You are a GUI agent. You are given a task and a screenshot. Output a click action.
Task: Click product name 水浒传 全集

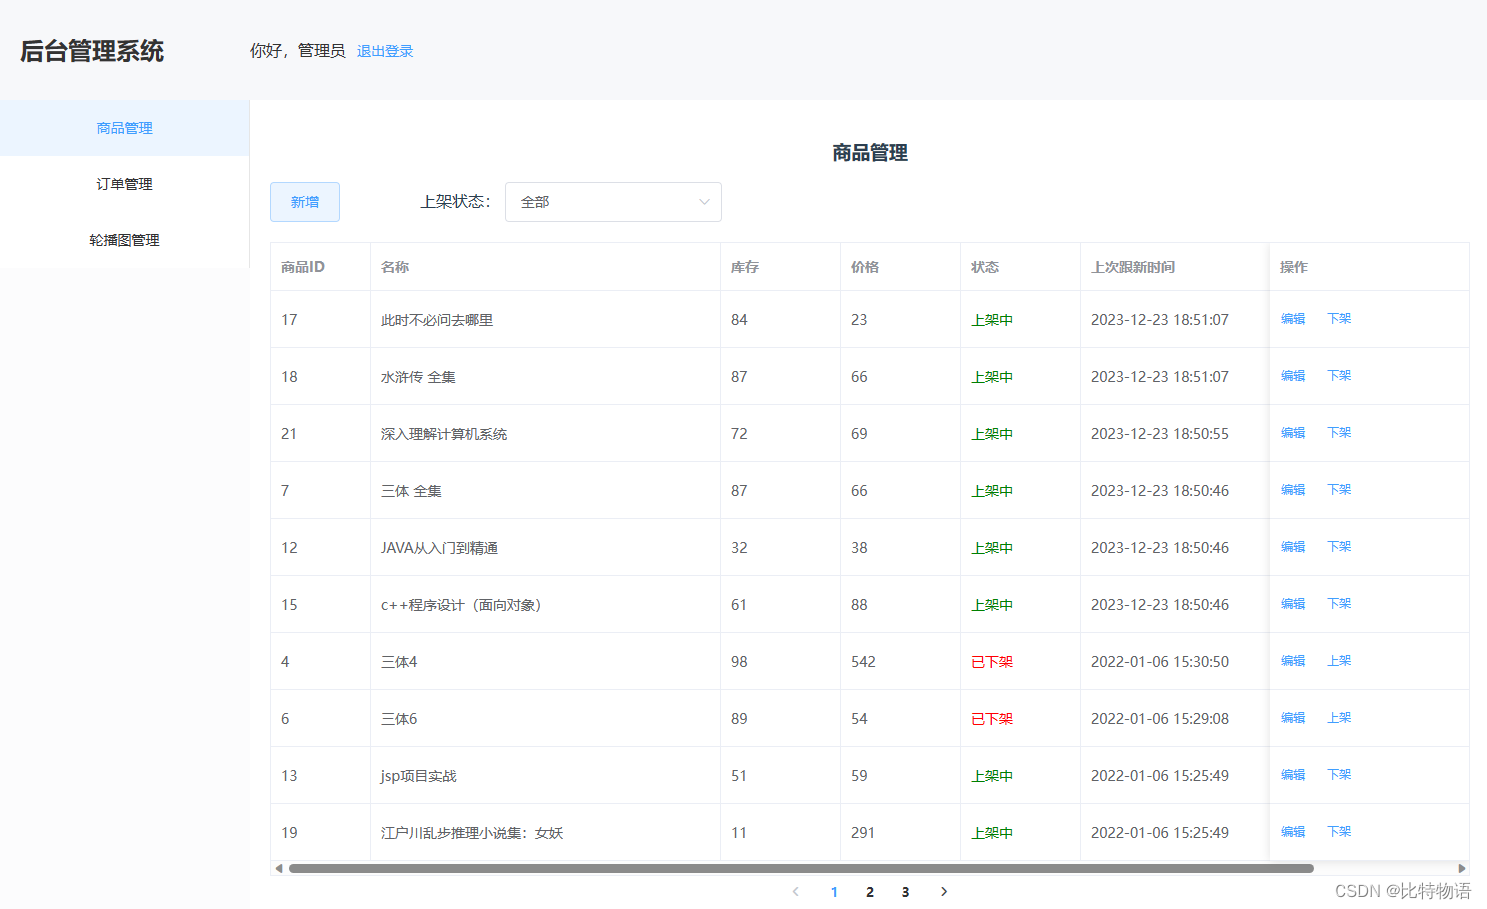click(x=418, y=377)
